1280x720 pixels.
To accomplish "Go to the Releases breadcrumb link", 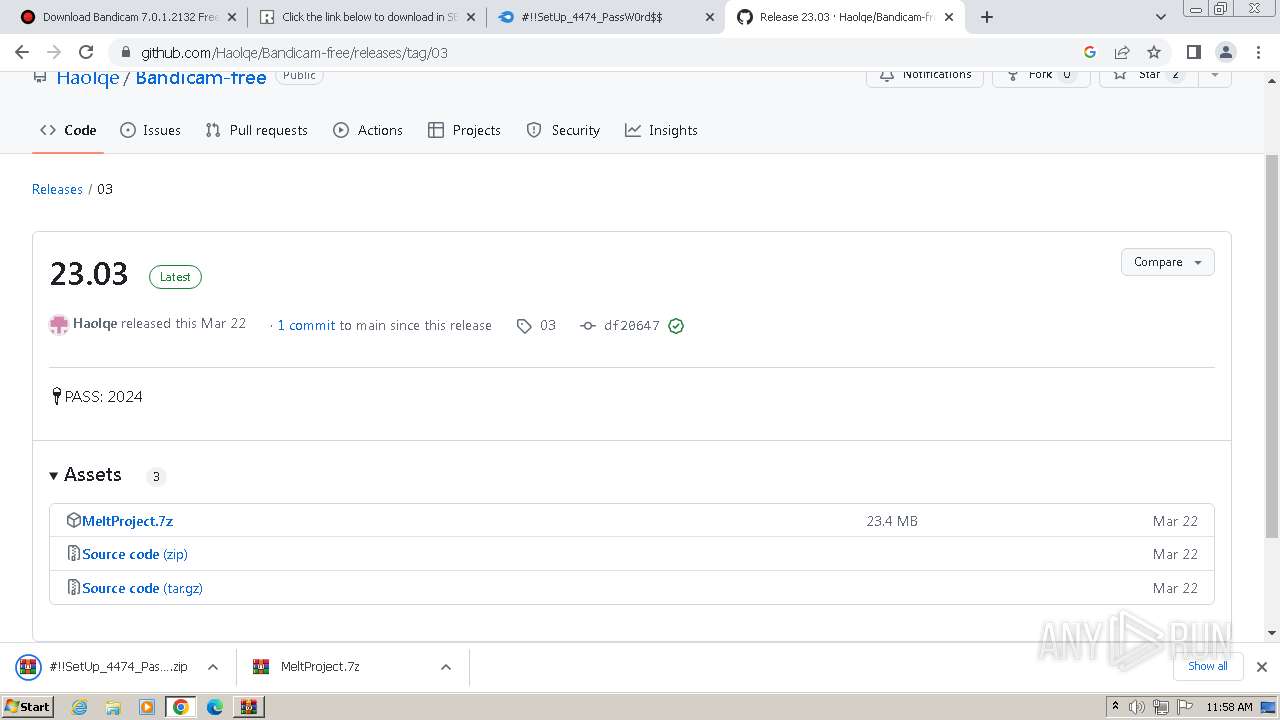I will [x=57, y=189].
